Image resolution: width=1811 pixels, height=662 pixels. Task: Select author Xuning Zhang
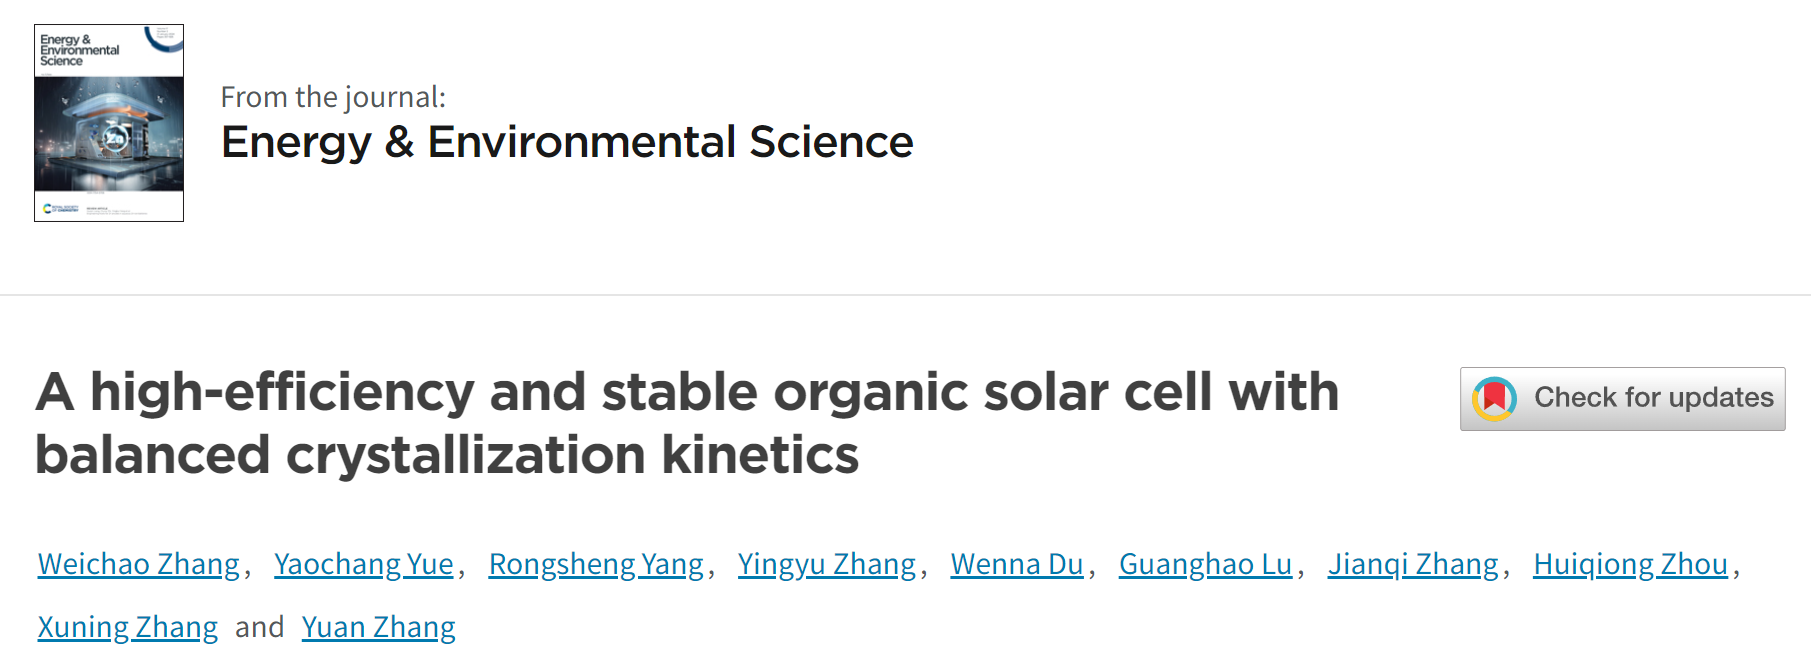click(128, 627)
